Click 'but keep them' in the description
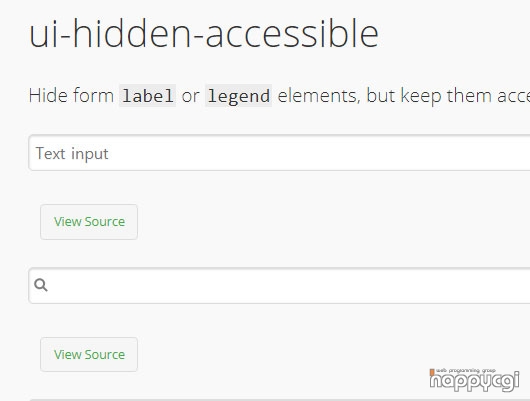Image resolution: width=530 pixels, height=401 pixels. pos(429,96)
